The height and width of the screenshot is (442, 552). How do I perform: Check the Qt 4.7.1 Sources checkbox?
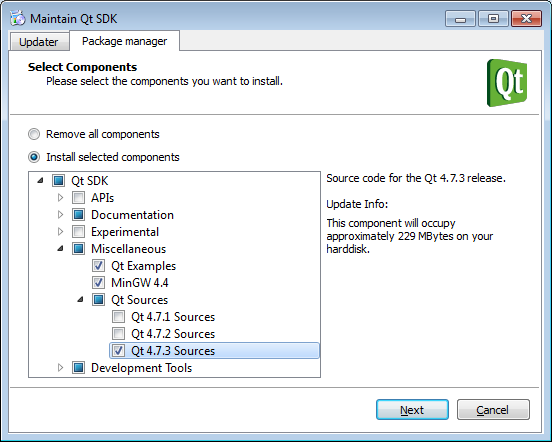coord(119,316)
